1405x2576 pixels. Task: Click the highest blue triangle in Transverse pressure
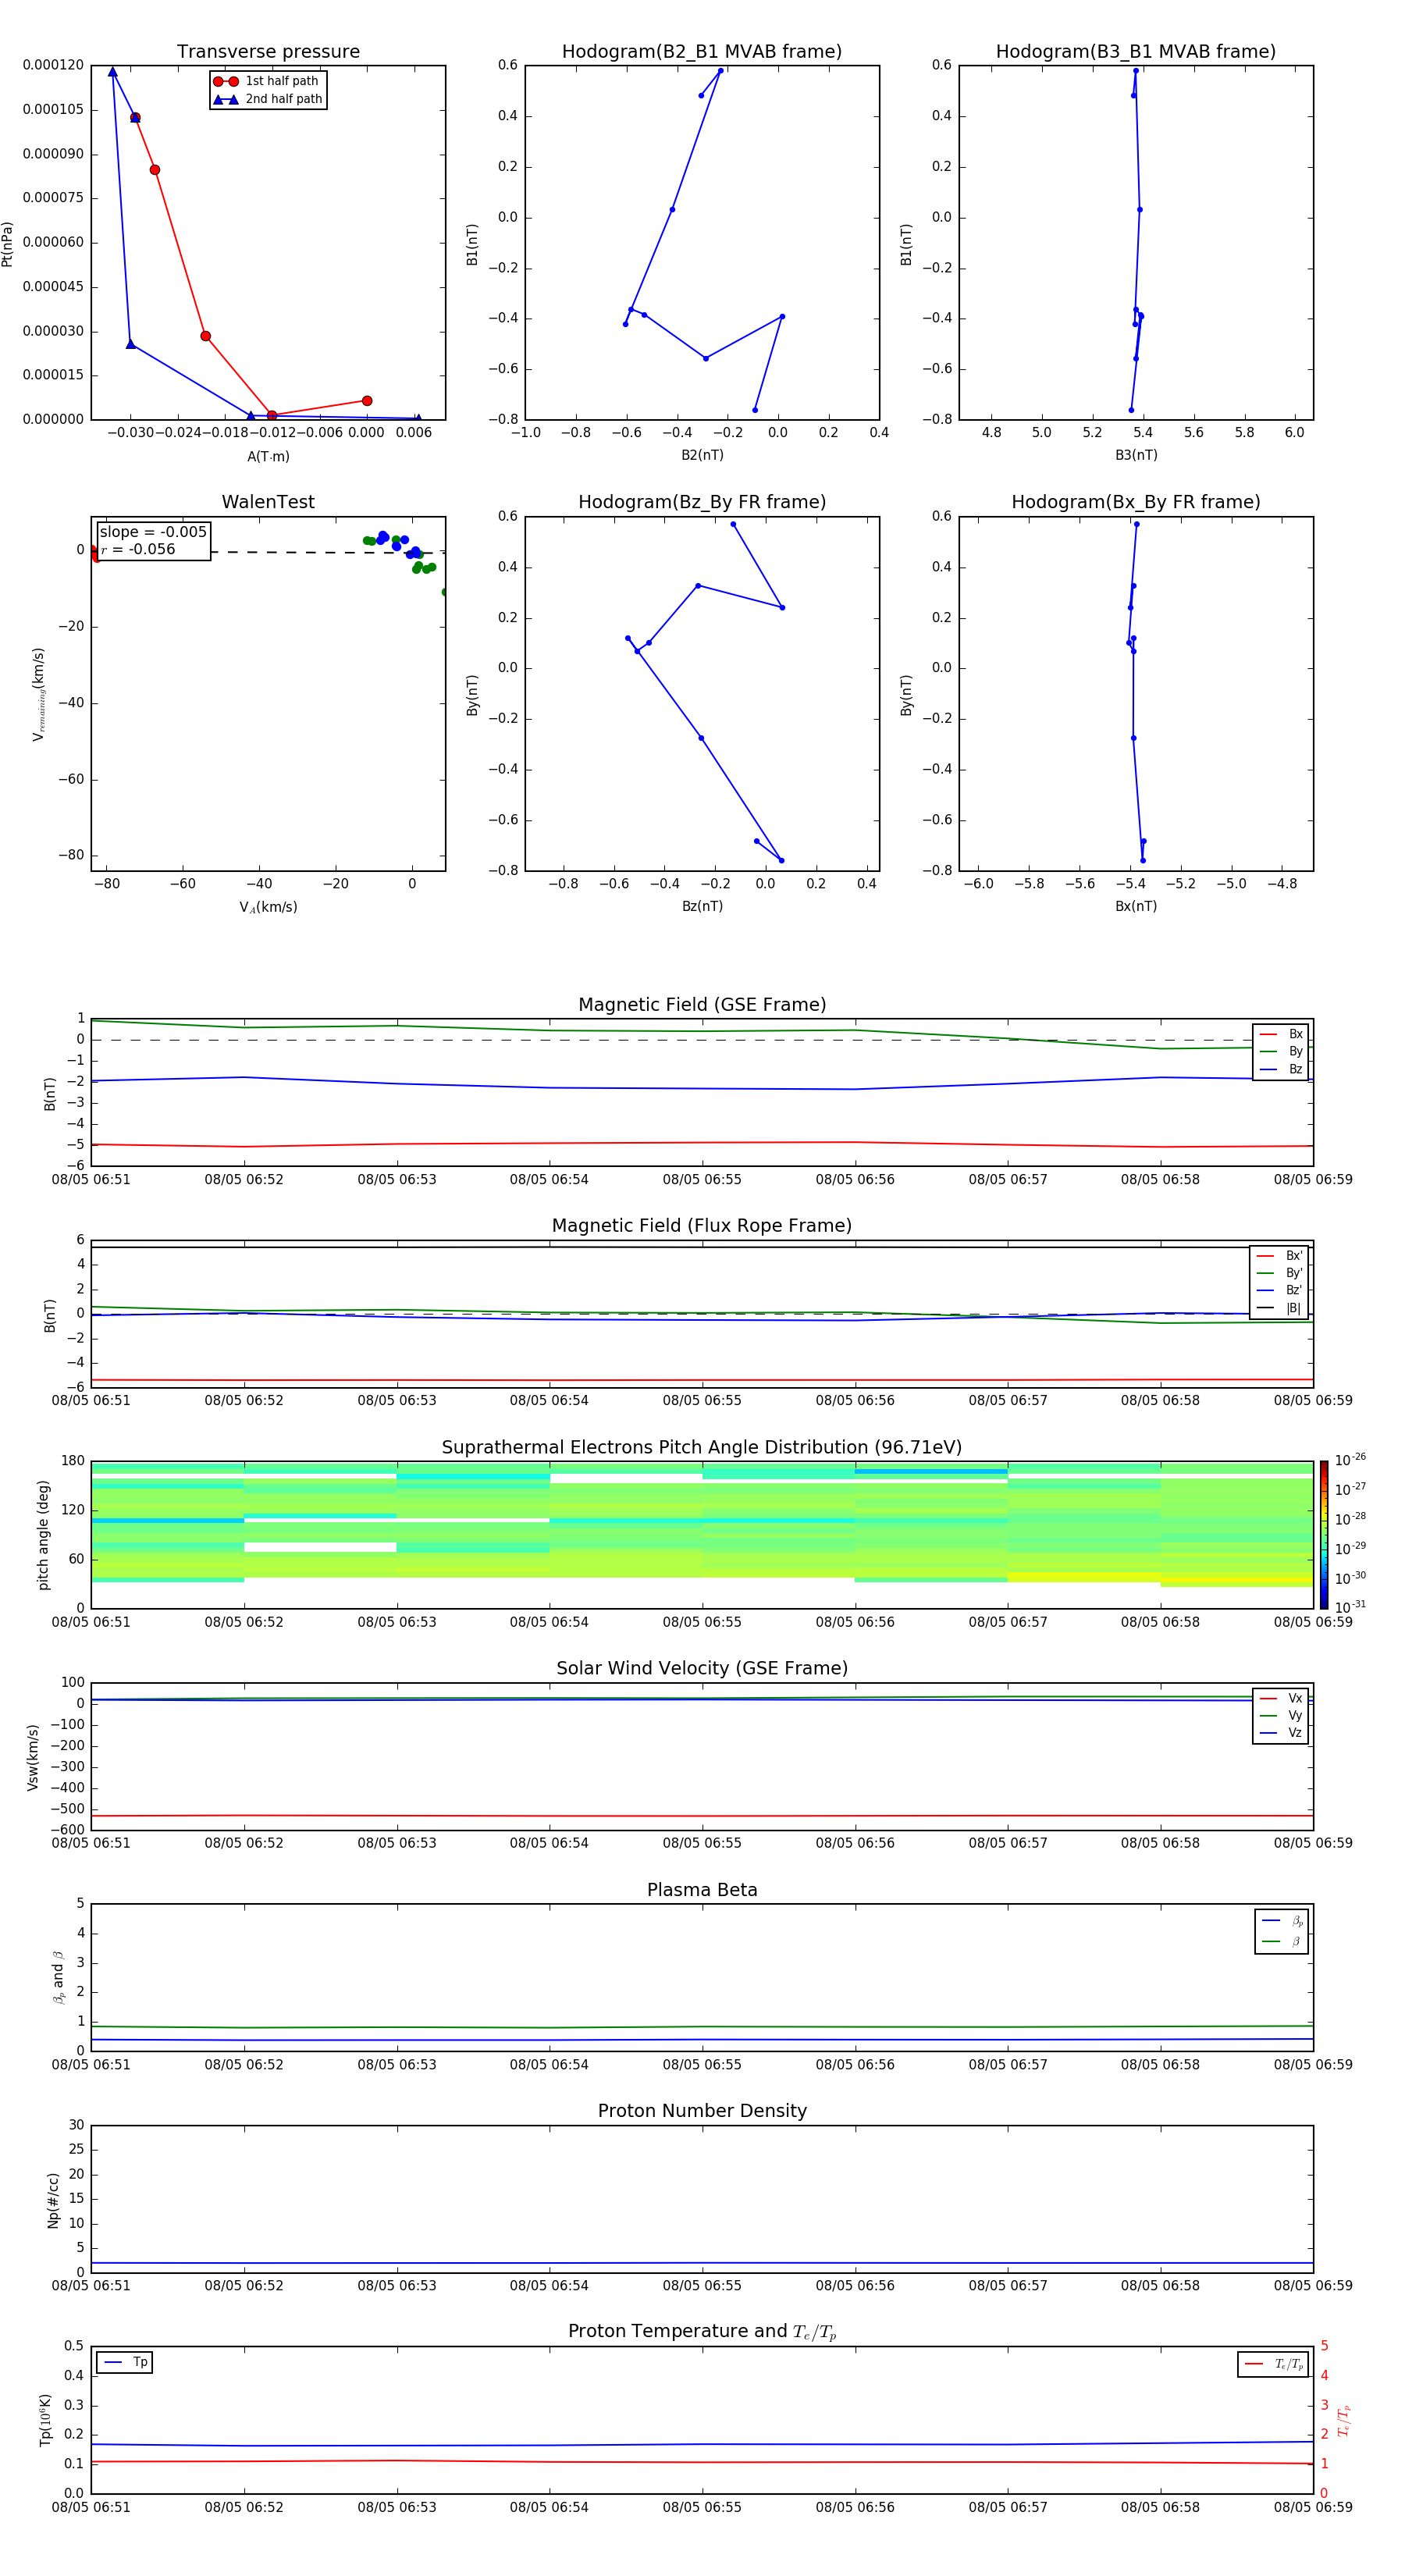tap(112, 72)
